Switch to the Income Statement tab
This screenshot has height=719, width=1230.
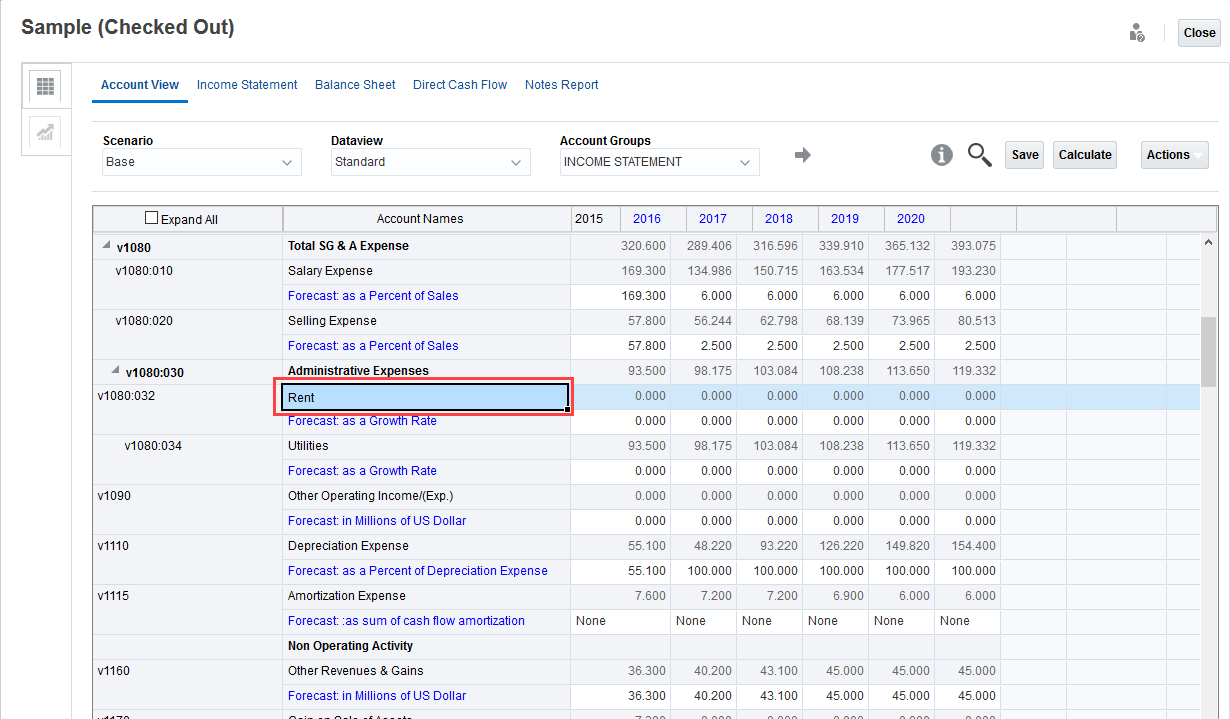247,85
